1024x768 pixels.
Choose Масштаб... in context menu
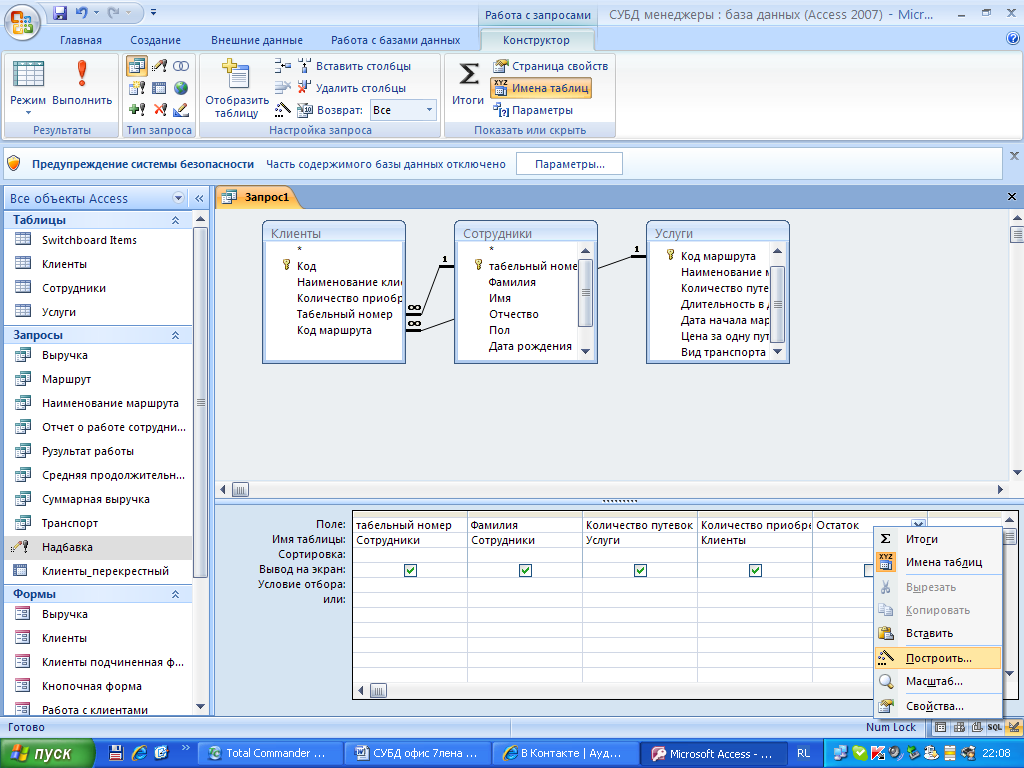coord(938,681)
